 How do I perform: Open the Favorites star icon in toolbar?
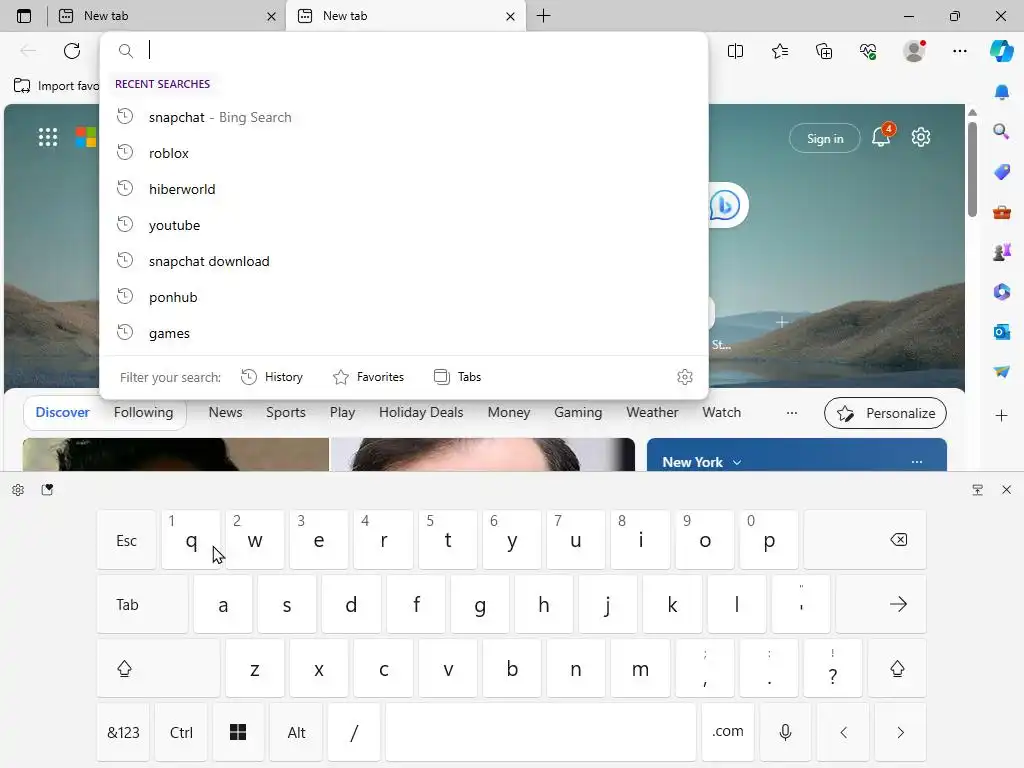click(780, 51)
